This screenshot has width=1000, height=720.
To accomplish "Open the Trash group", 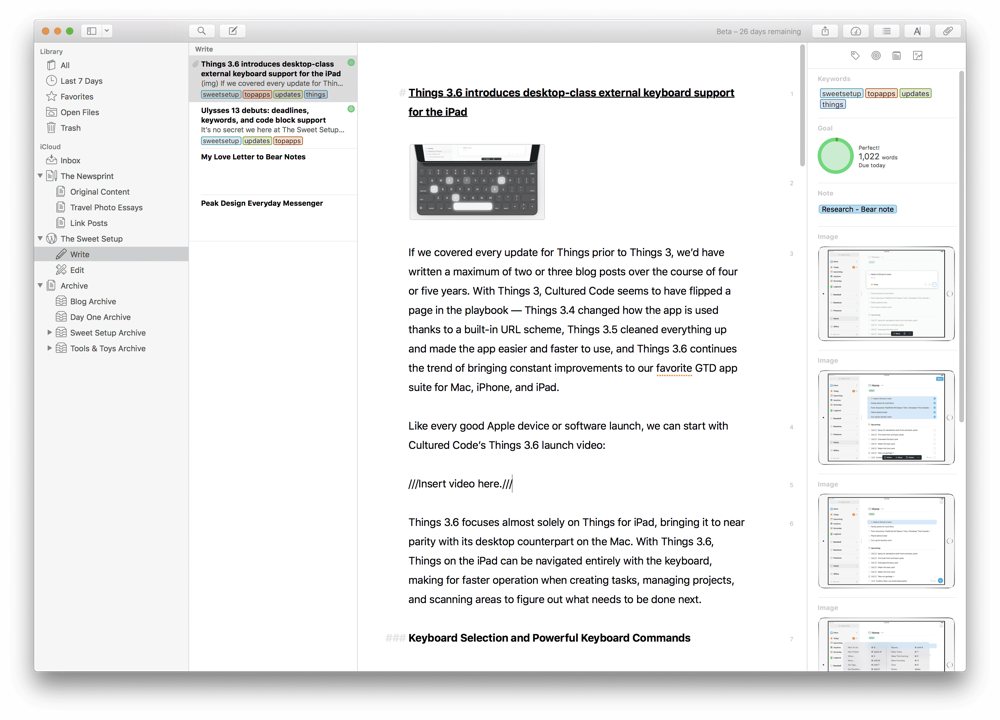I will click(x=111, y=128).
